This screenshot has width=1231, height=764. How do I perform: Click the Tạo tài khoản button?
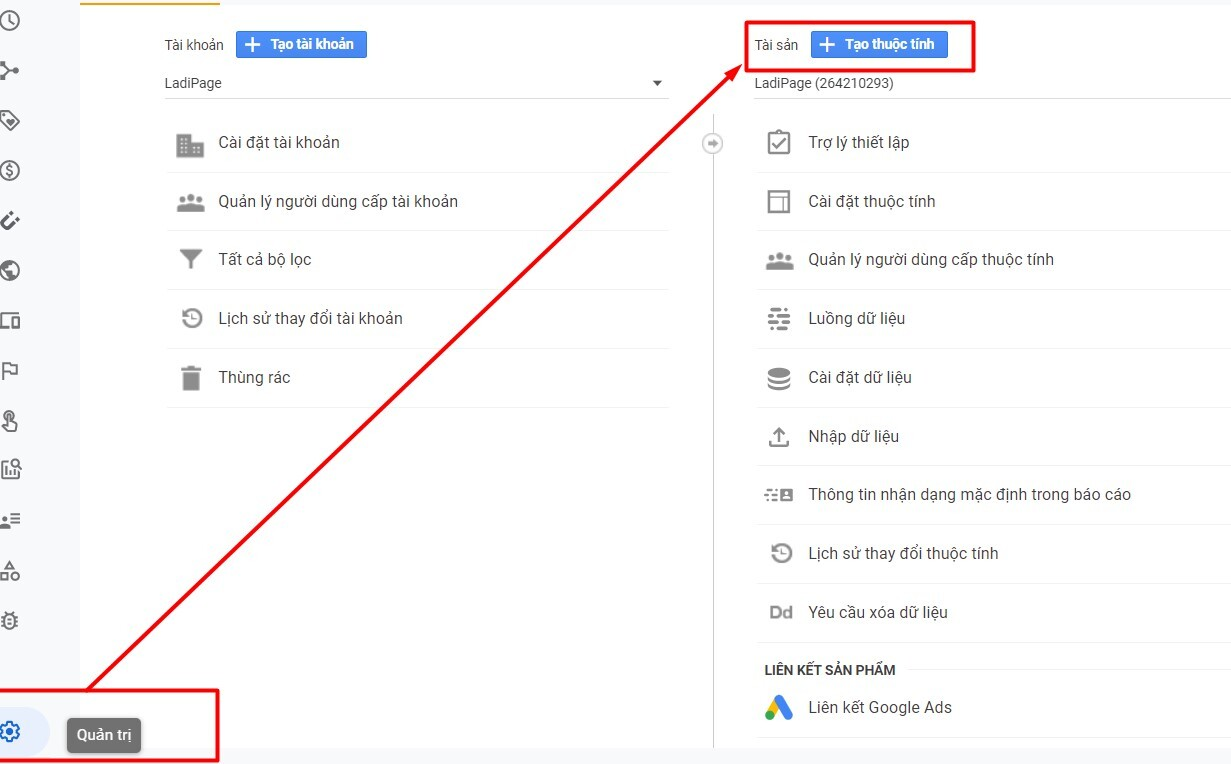(x=301, y=44)
